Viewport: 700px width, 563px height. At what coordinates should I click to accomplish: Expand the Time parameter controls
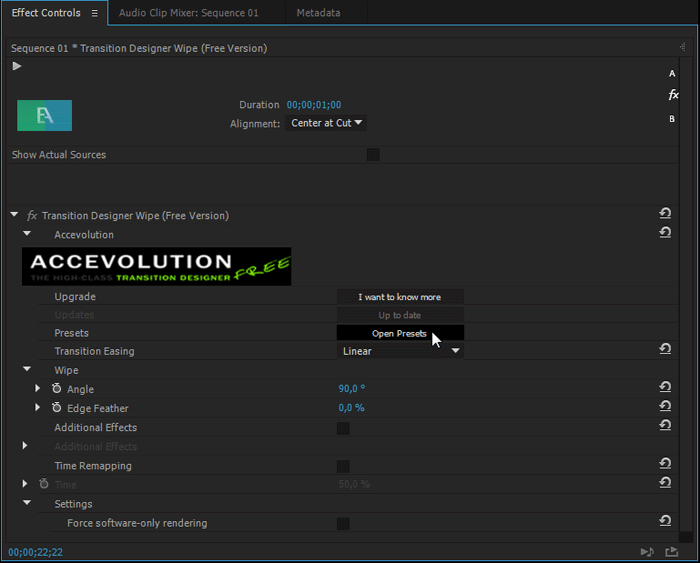(25, 484)
